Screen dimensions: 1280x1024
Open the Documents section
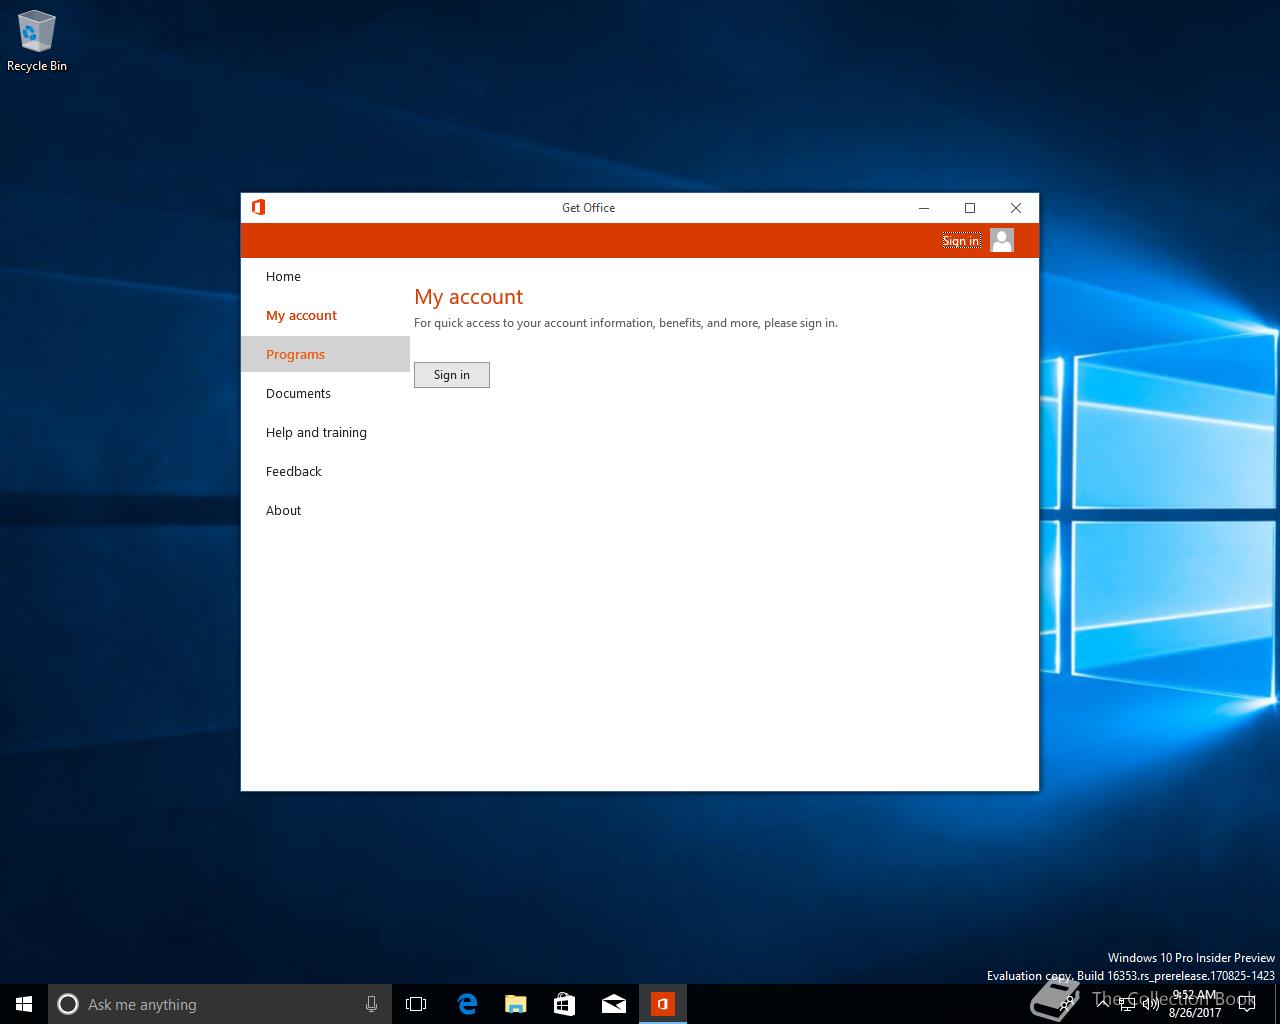298,393
